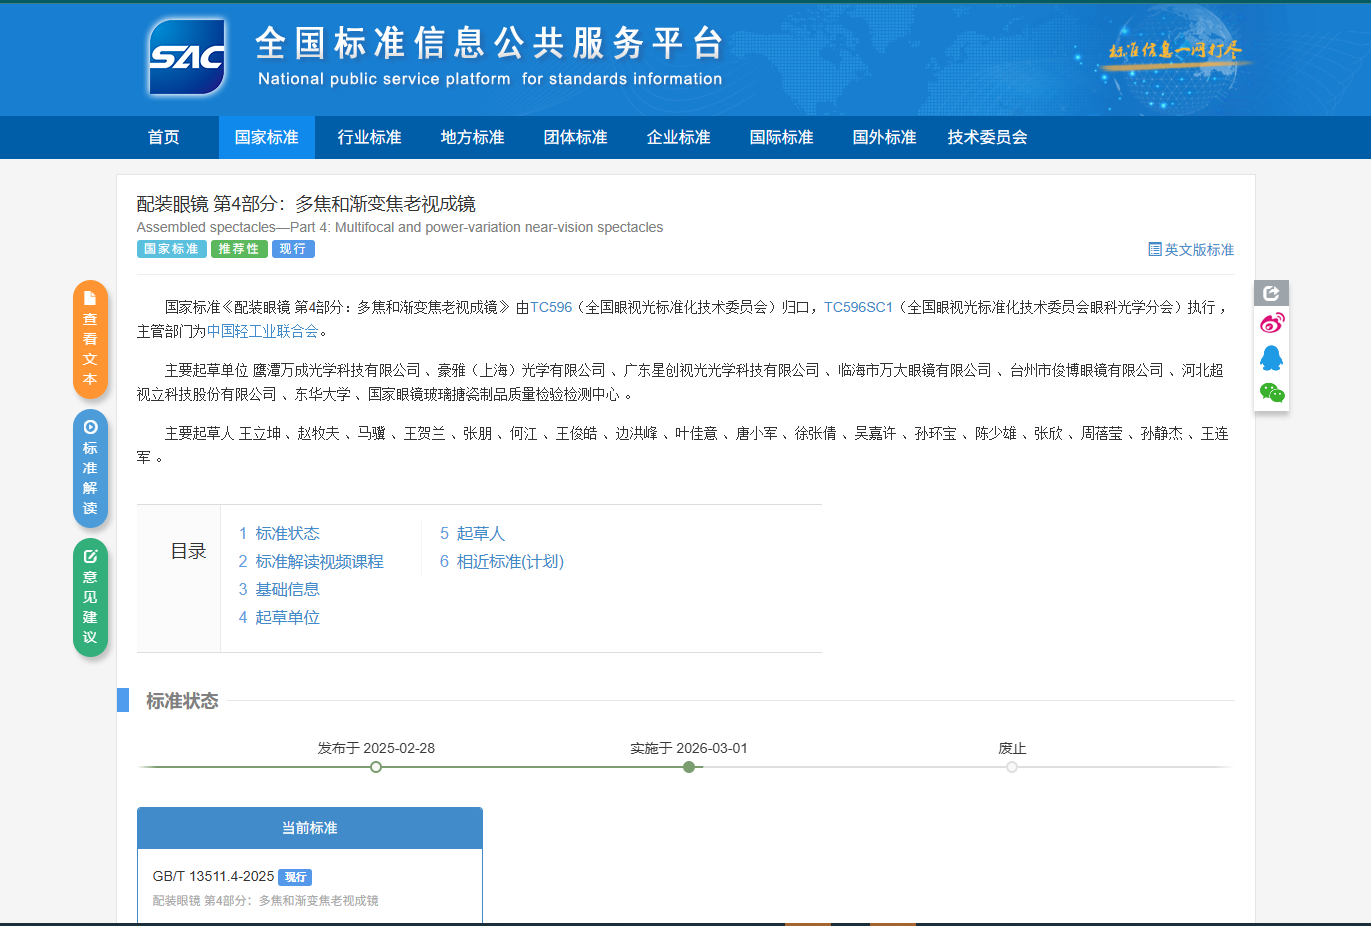
Task: Open 中国轻工业联合会 link
Action: coord(262,331)
